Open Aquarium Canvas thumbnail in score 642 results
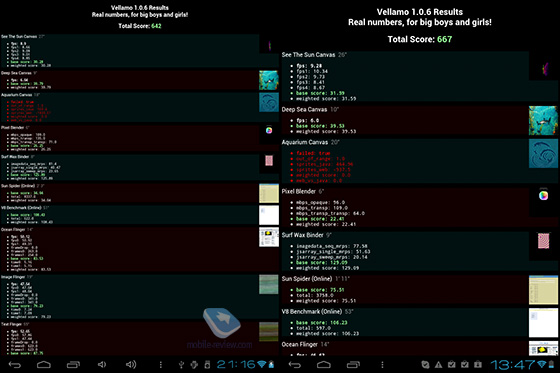The image size is (560, 373). click(x=269, y=102)
